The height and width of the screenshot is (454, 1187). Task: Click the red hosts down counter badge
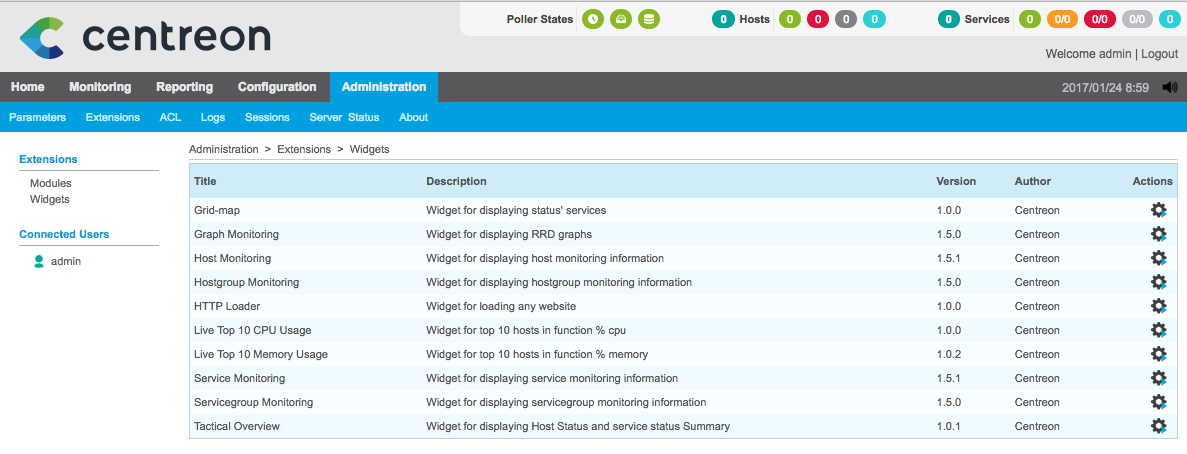(818, 19)
